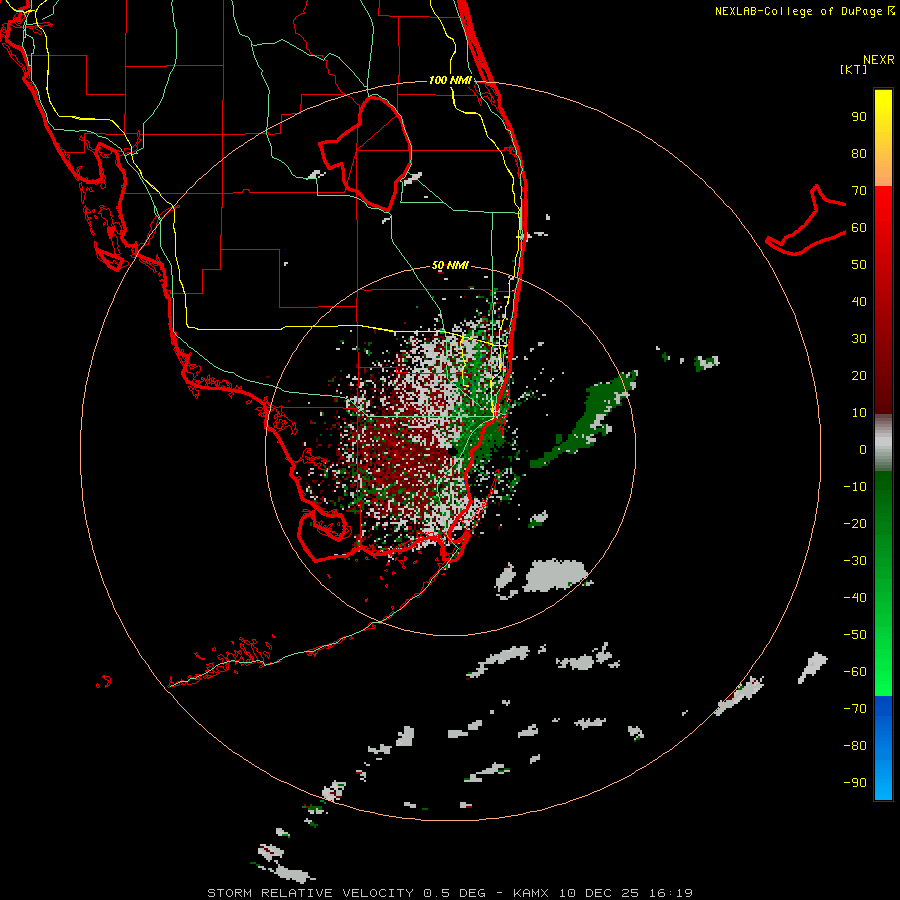The width and height of the screenshot is (900, 900).
Task: Click the [KT] units label
Action: point(853,69)
